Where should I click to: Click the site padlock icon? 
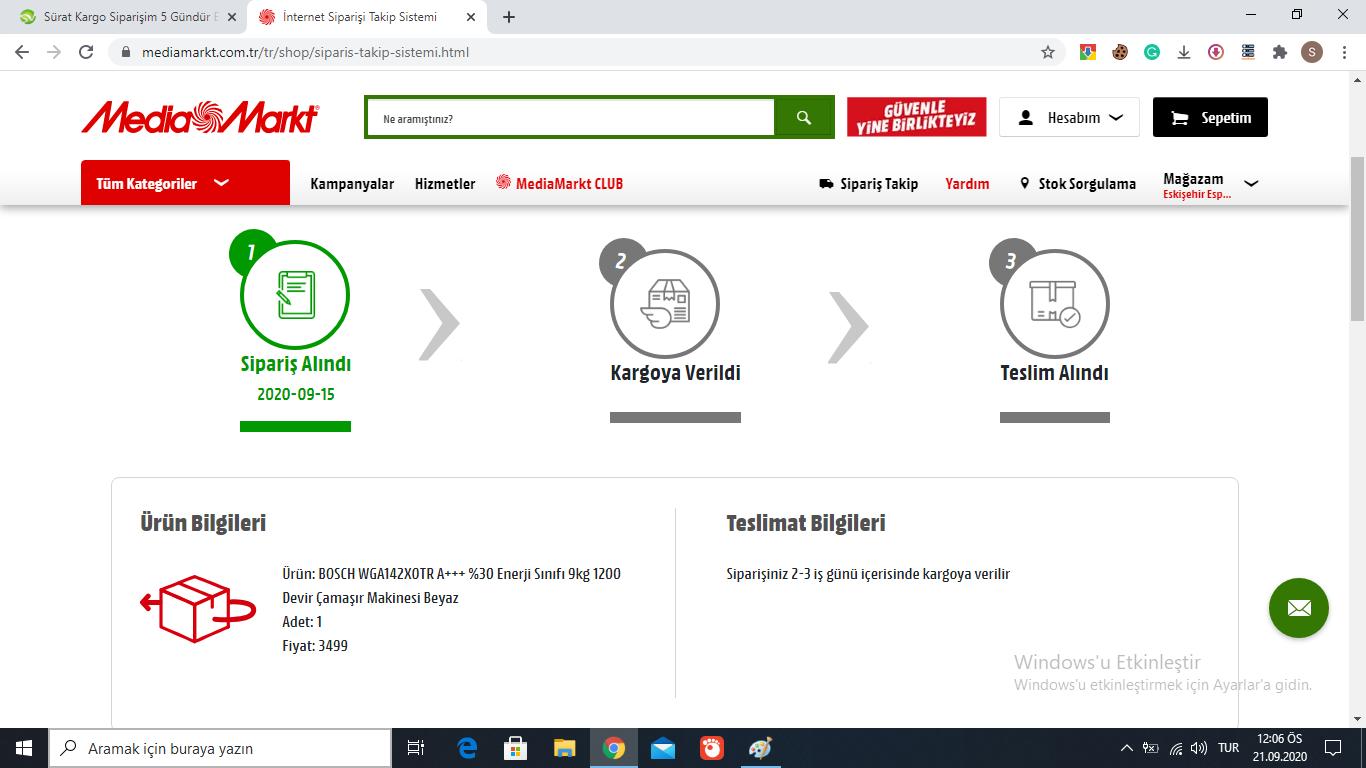tap(126, 52)
